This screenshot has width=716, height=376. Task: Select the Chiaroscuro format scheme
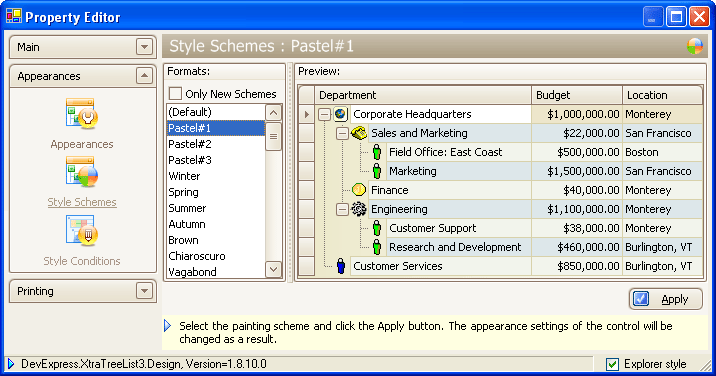pyautogui.click(x=216, y=256)
